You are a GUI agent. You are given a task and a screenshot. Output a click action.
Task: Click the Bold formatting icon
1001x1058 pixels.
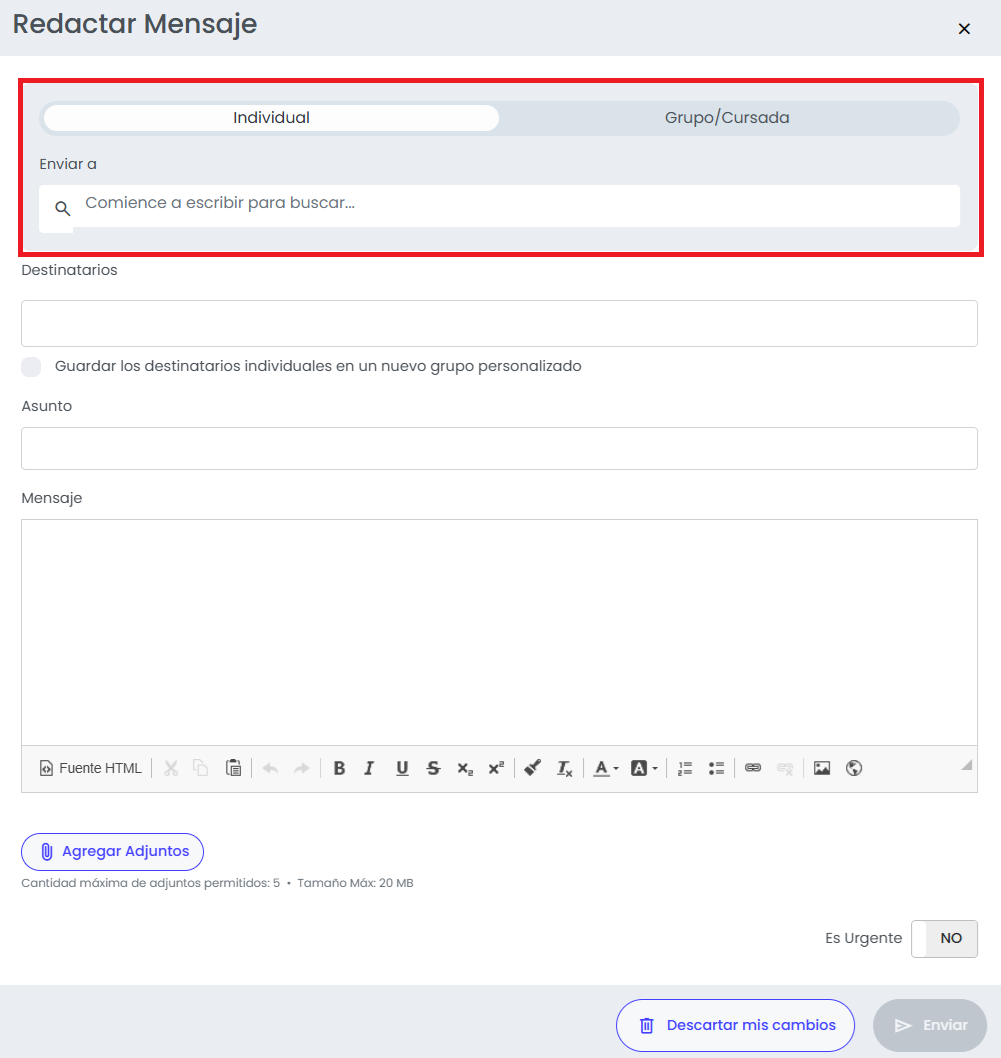339,768
